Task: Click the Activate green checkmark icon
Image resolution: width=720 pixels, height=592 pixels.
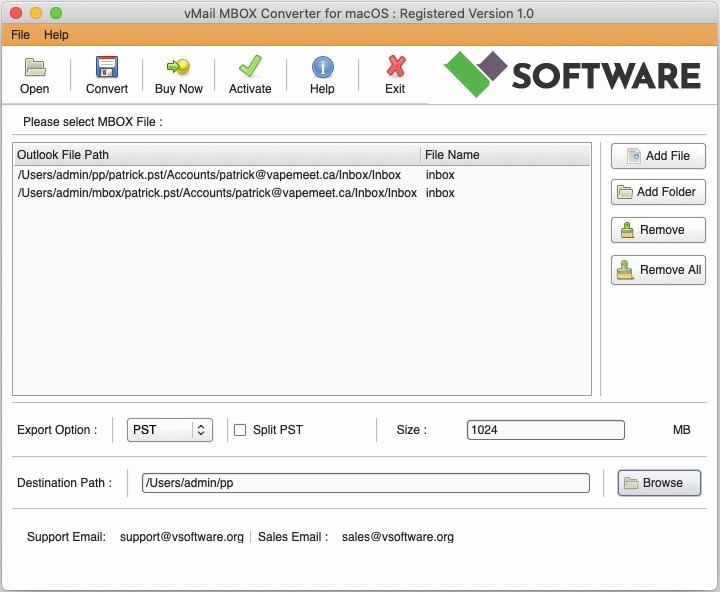Action: [250, 68]
